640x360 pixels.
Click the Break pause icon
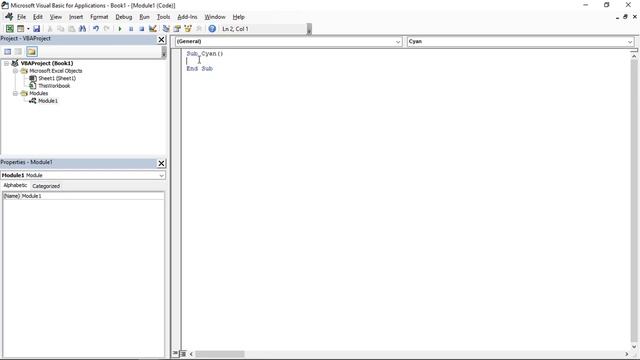(x=131, y=29)
